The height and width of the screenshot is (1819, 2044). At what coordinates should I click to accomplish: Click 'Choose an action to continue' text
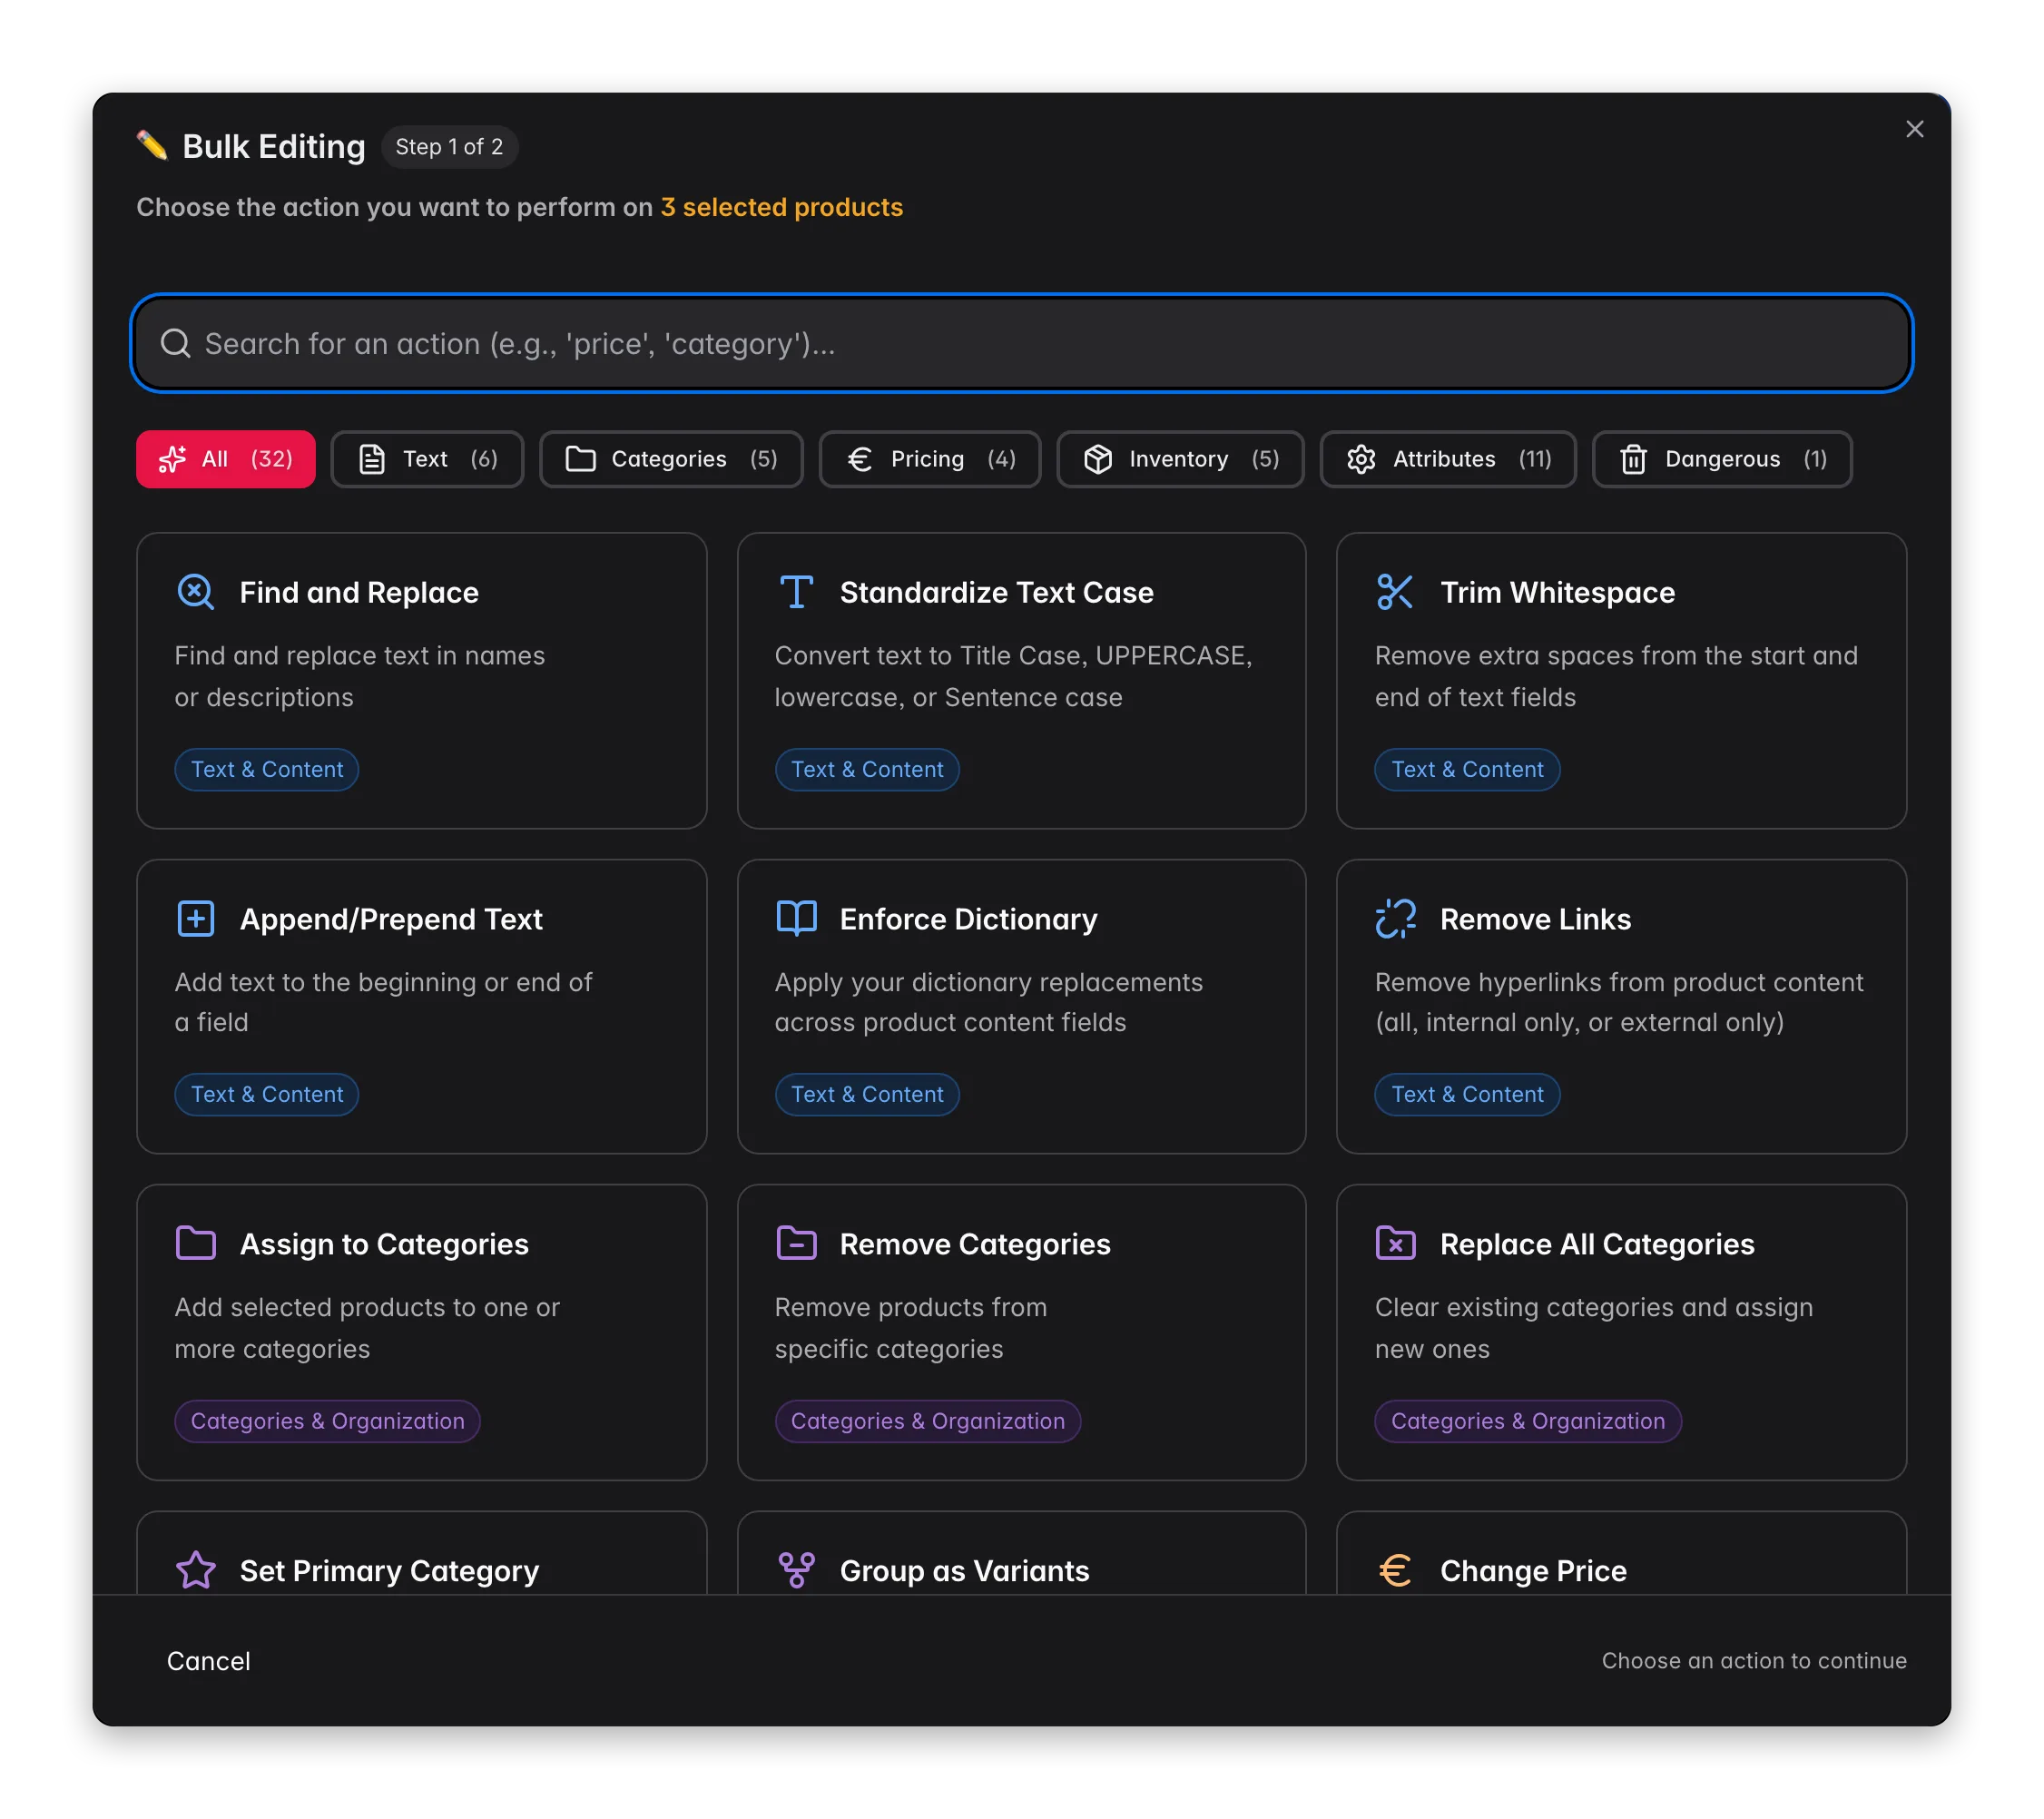click(x=1754, y=1661)
